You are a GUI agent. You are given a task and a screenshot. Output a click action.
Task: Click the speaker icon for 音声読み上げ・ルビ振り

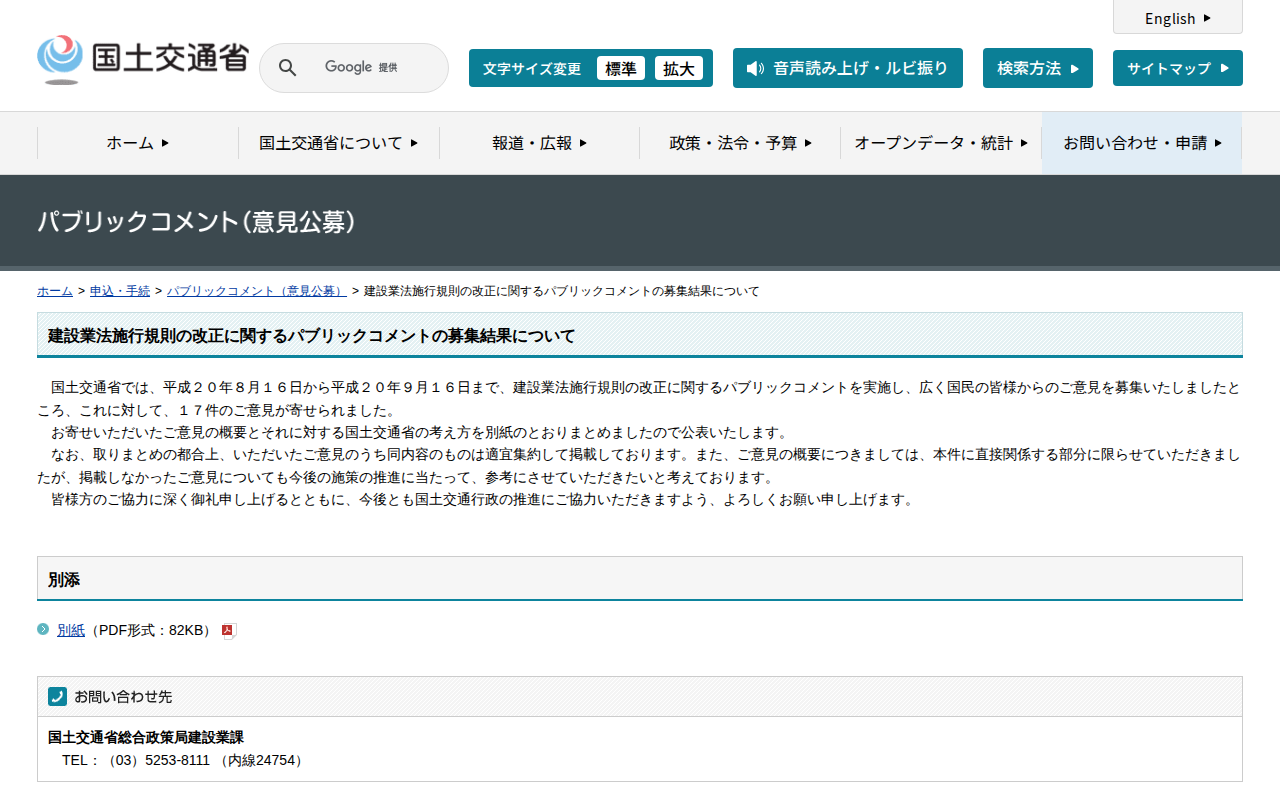coord(755,68)
